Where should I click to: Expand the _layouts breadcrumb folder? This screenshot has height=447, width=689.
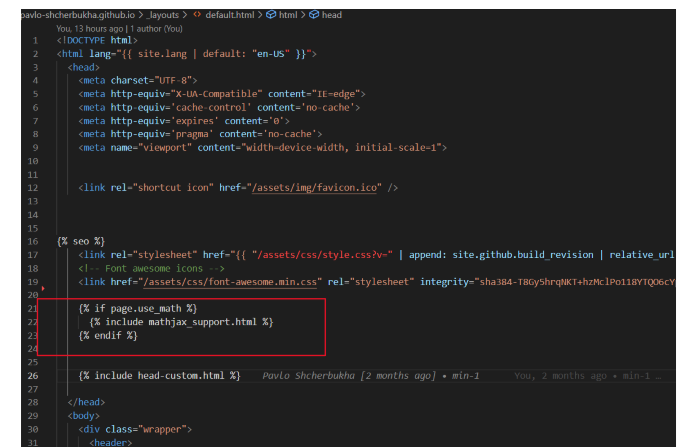pyautogui.click(x=163, y=15)
